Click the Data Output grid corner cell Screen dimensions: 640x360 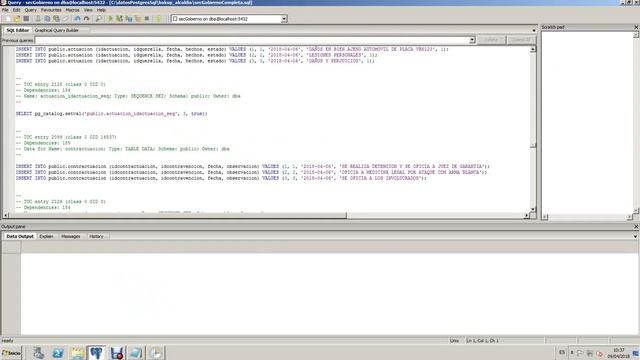click(11, 247)
